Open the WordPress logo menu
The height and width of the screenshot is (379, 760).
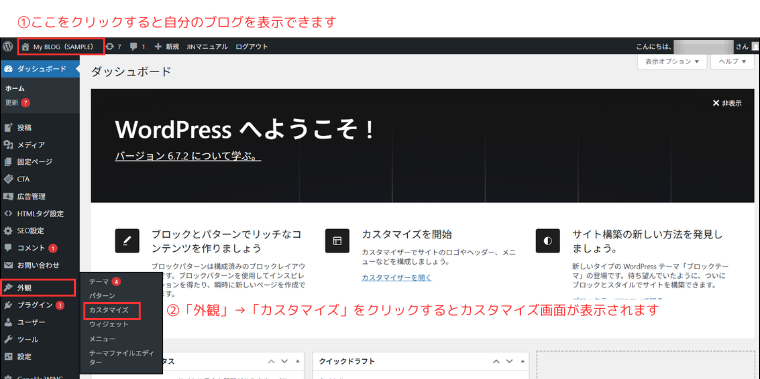[x=8, y=47]
